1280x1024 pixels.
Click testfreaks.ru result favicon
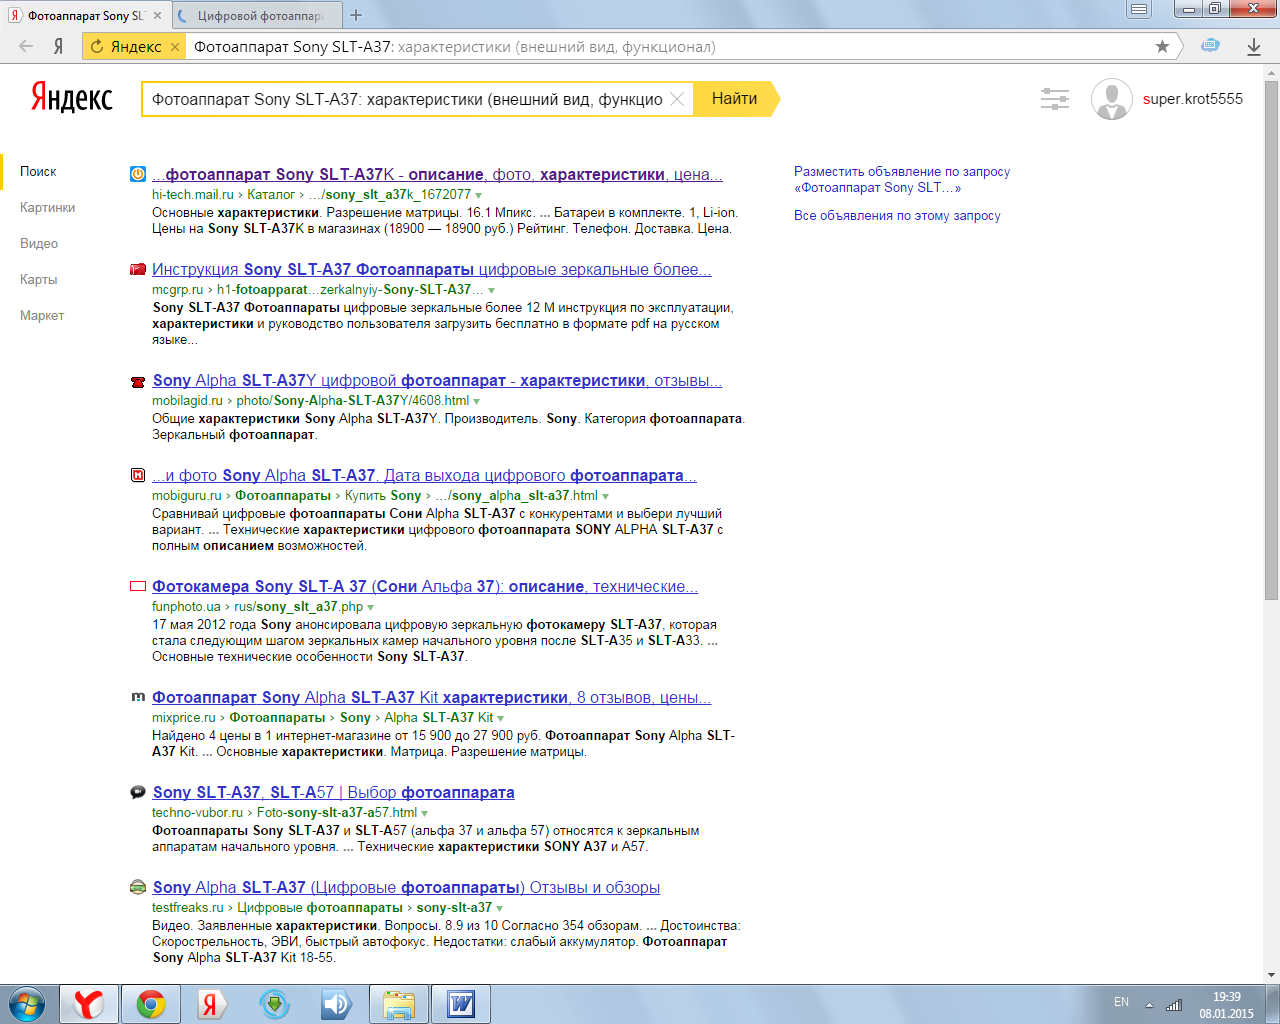click(138, 887)
